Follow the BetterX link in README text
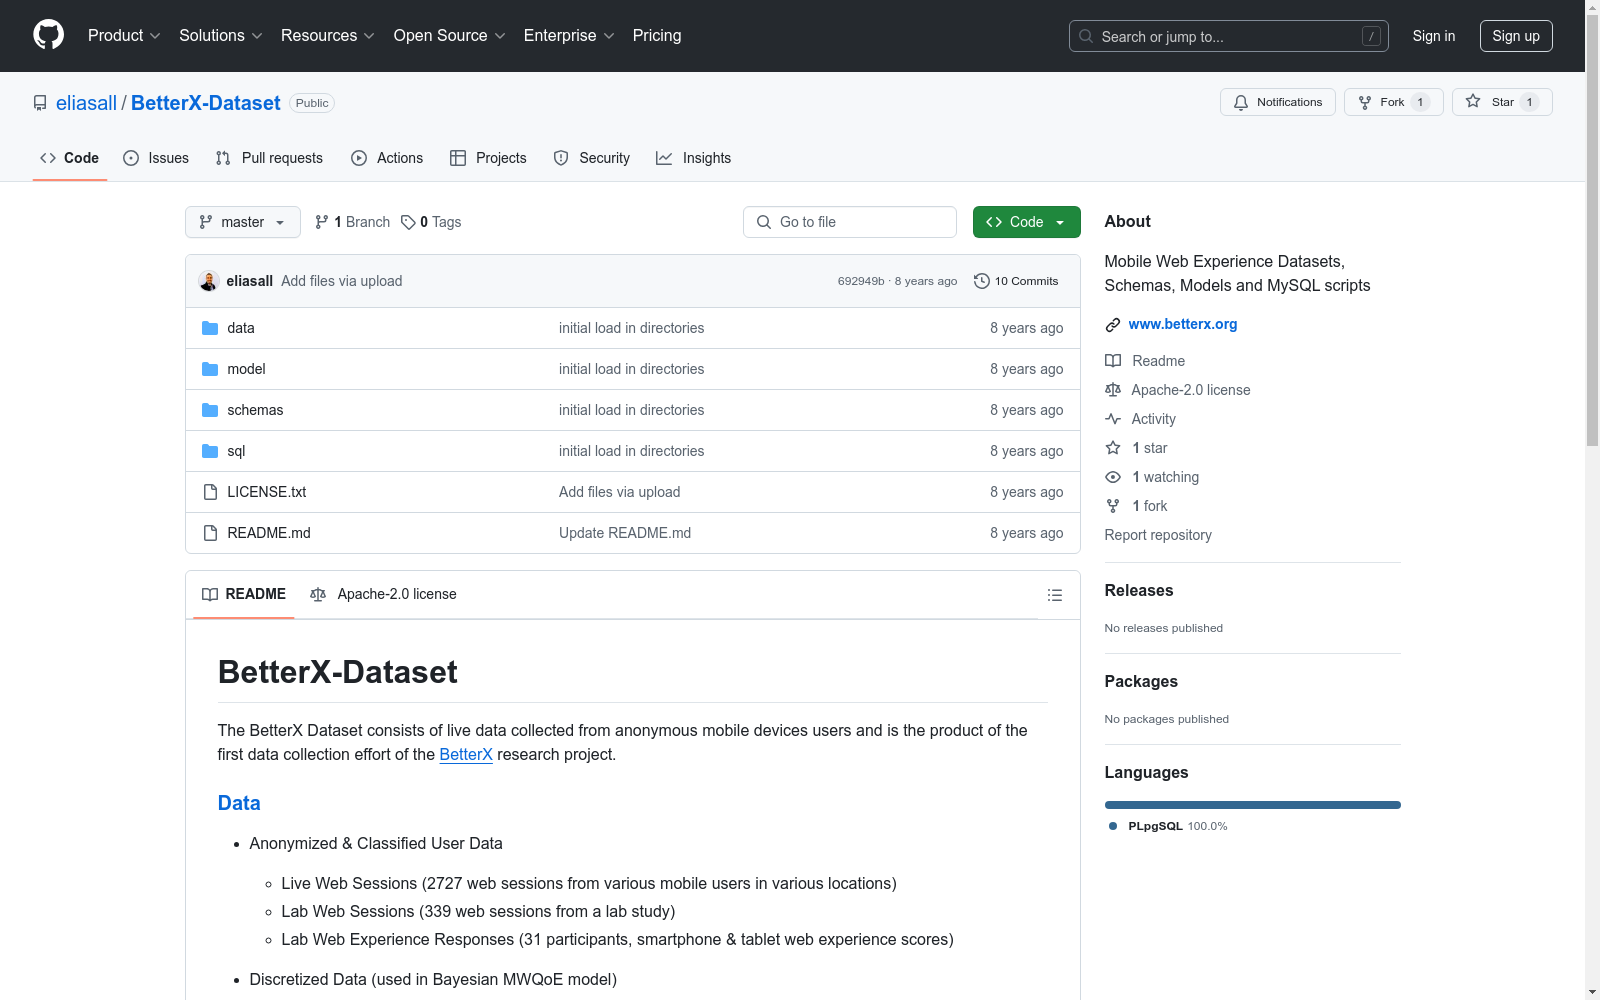Viewport: 1600px width, 1000px height. tap(466, 755)
